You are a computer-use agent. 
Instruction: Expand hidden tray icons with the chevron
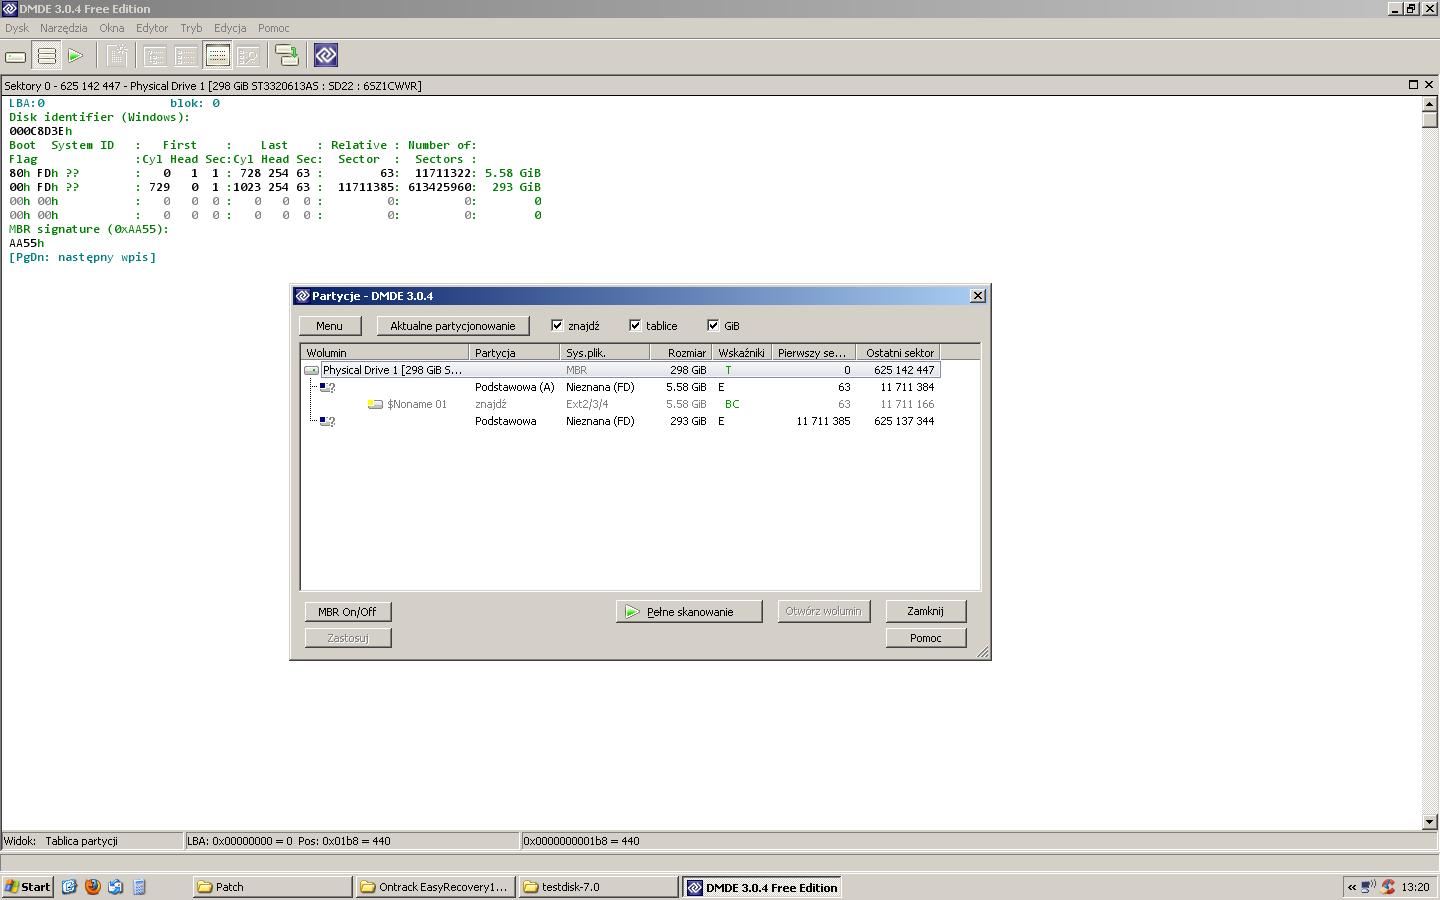pyautogui.click(x=1352, y=887)
